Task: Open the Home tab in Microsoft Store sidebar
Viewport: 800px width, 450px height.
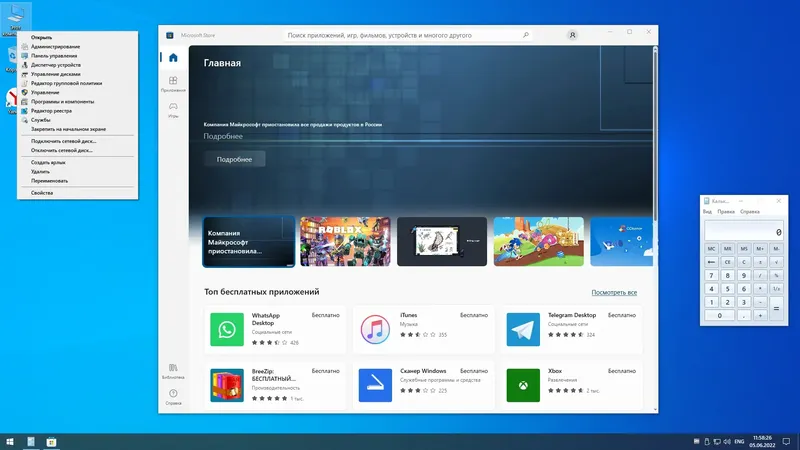Action: tap(173, 58)
